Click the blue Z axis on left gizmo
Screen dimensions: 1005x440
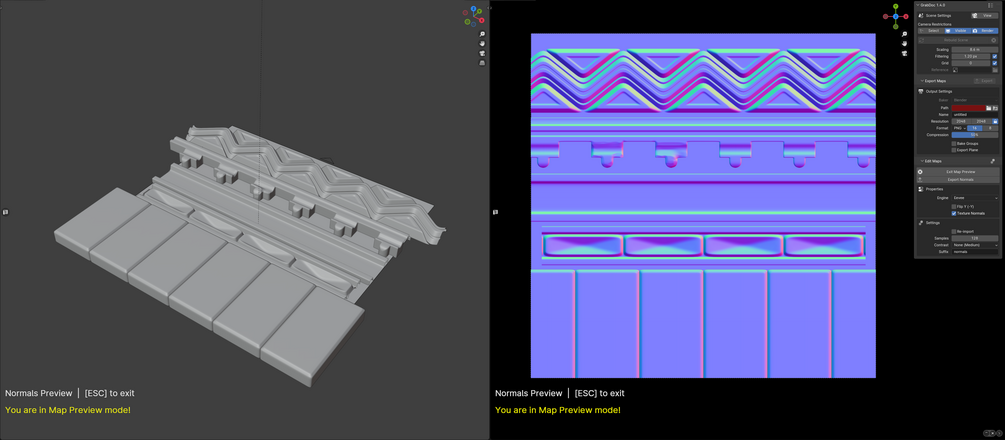[474, 10]
